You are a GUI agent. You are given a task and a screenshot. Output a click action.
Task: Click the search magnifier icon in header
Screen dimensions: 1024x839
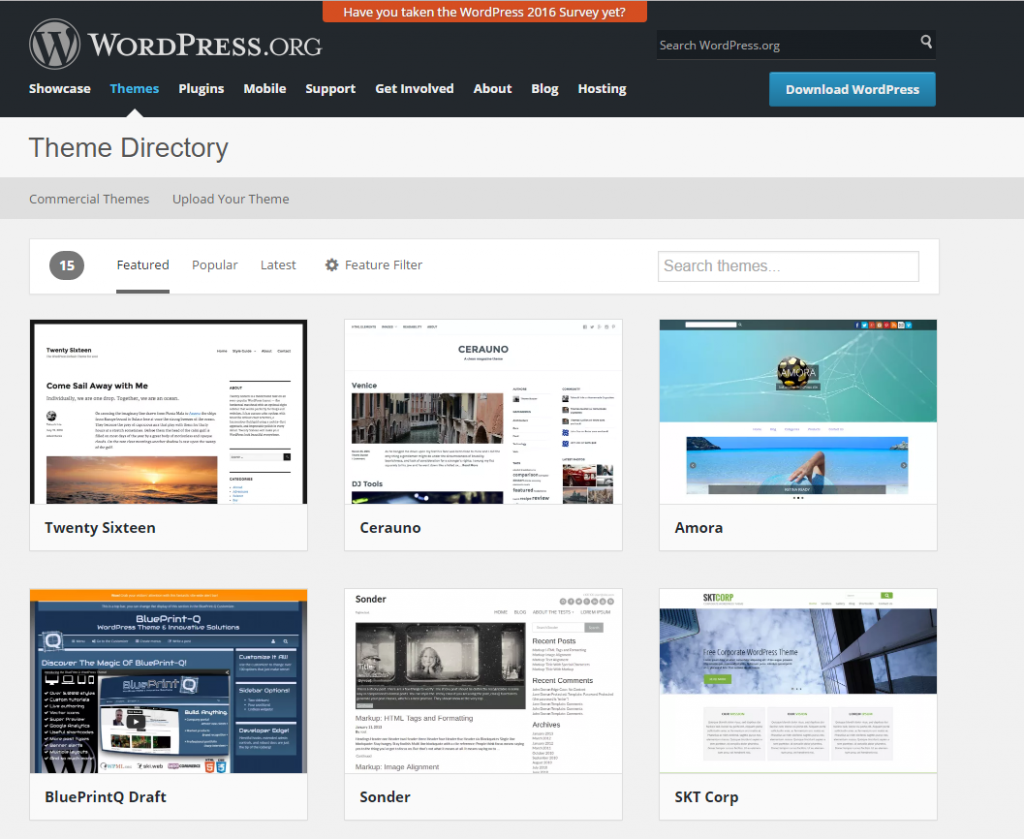pos(926,42)
